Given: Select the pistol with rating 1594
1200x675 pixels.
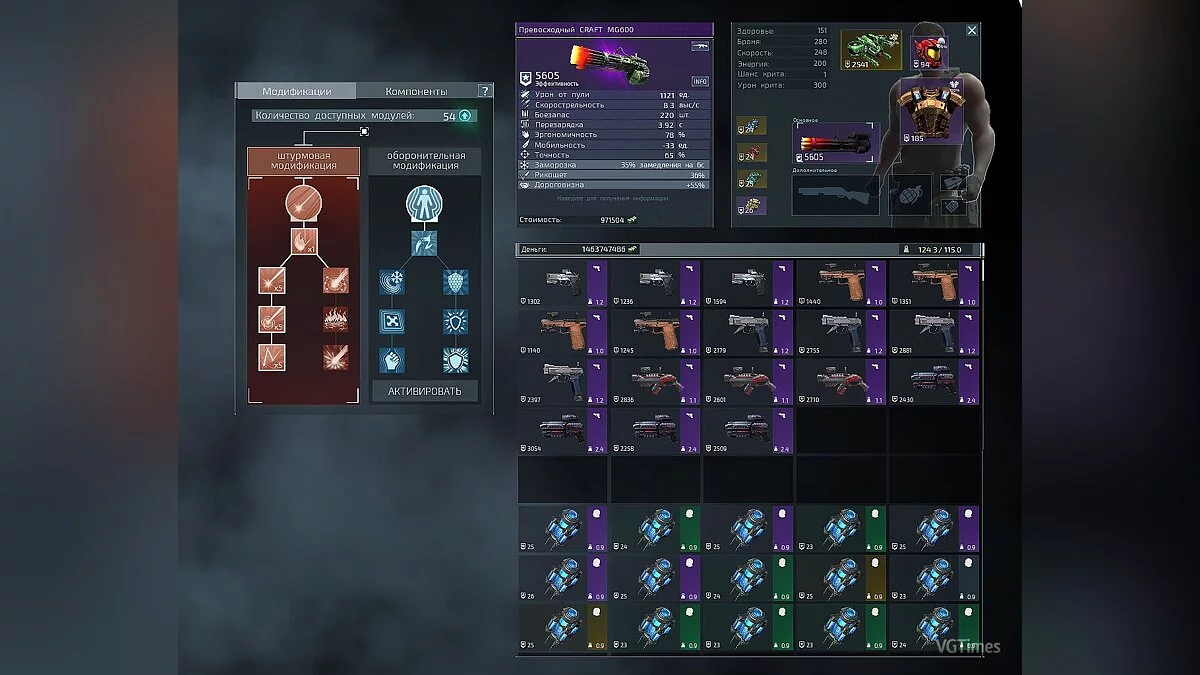Looking at the screenshot, I should click(748, 283).
